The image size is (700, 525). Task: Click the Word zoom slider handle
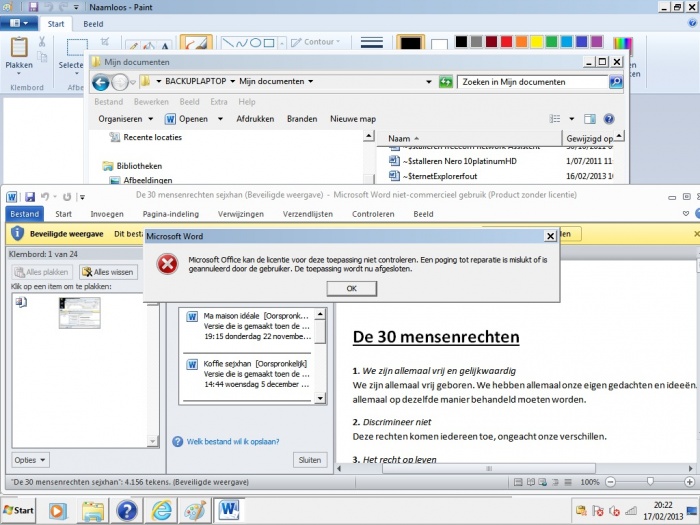(x=650, y=482)
